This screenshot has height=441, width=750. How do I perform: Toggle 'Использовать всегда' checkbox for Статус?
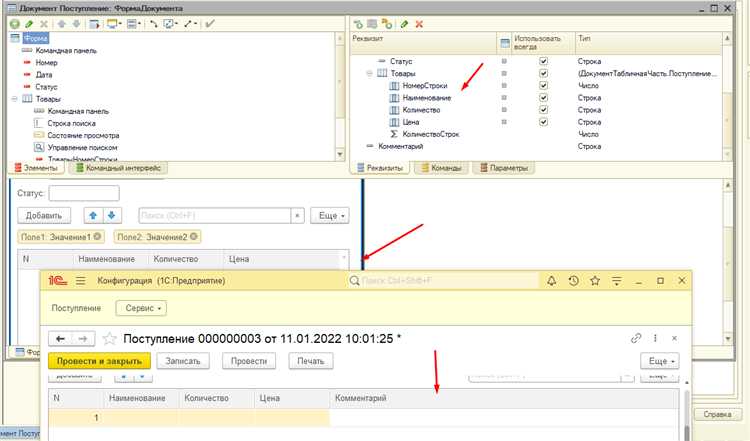[543, 61]
